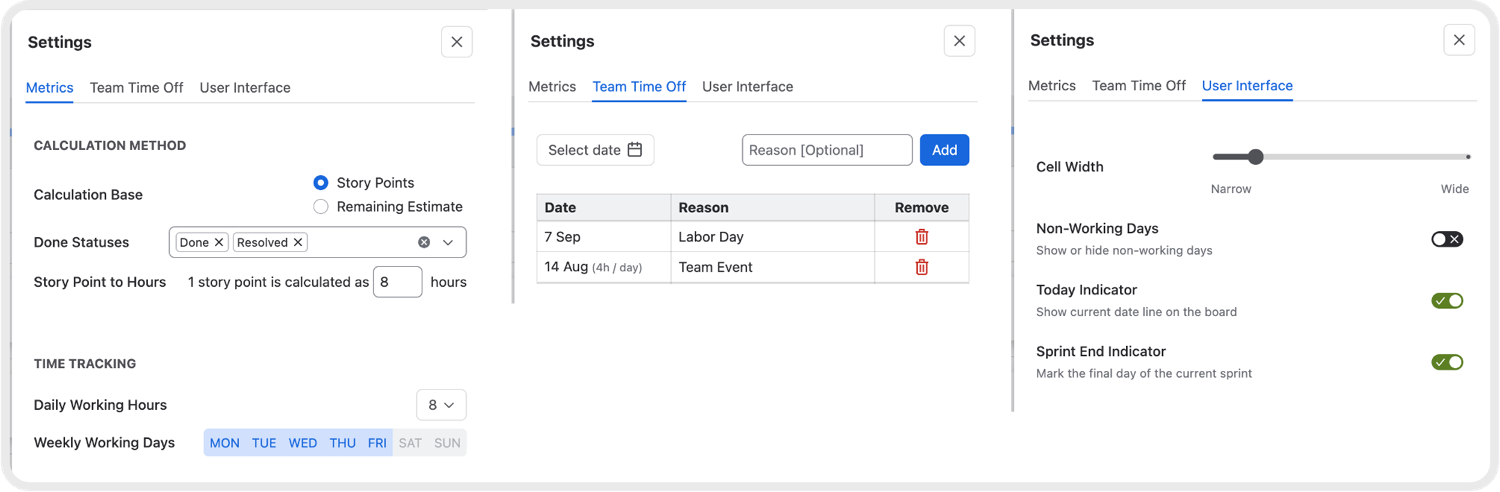Select the Remaining Estimate radio option
This screenshot has height=492, width=1500.
pos(321,207)
